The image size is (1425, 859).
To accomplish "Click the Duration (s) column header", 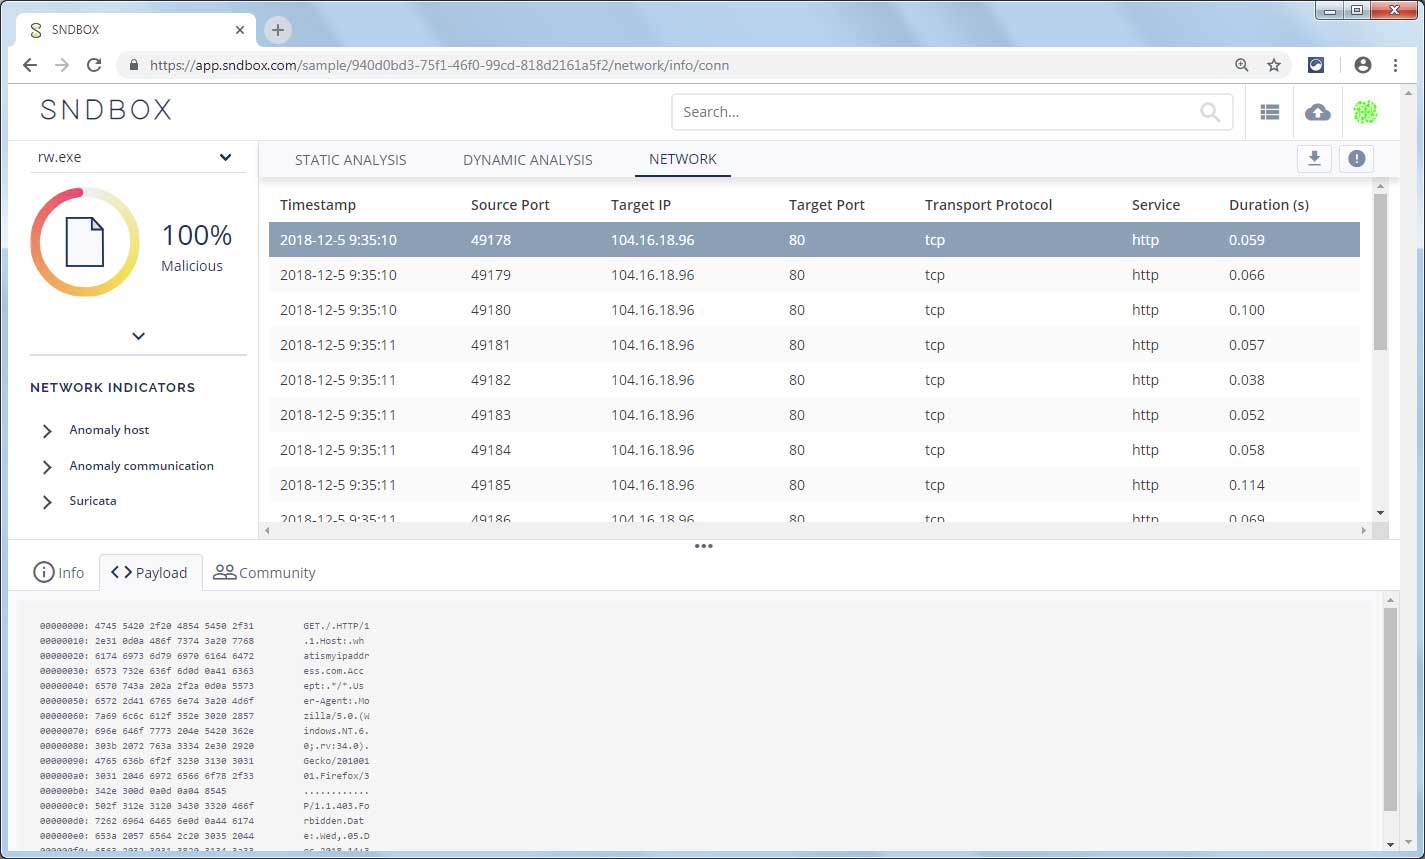I will click(x=1269, y=205).
